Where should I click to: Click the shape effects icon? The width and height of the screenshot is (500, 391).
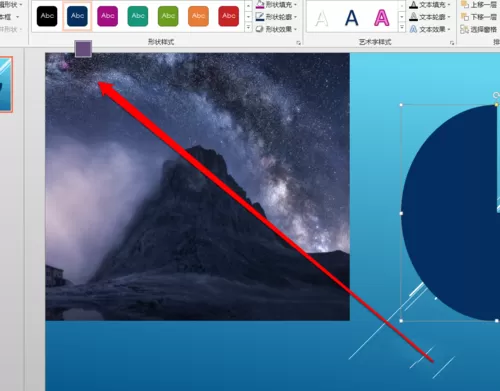(x=260, y=29)
